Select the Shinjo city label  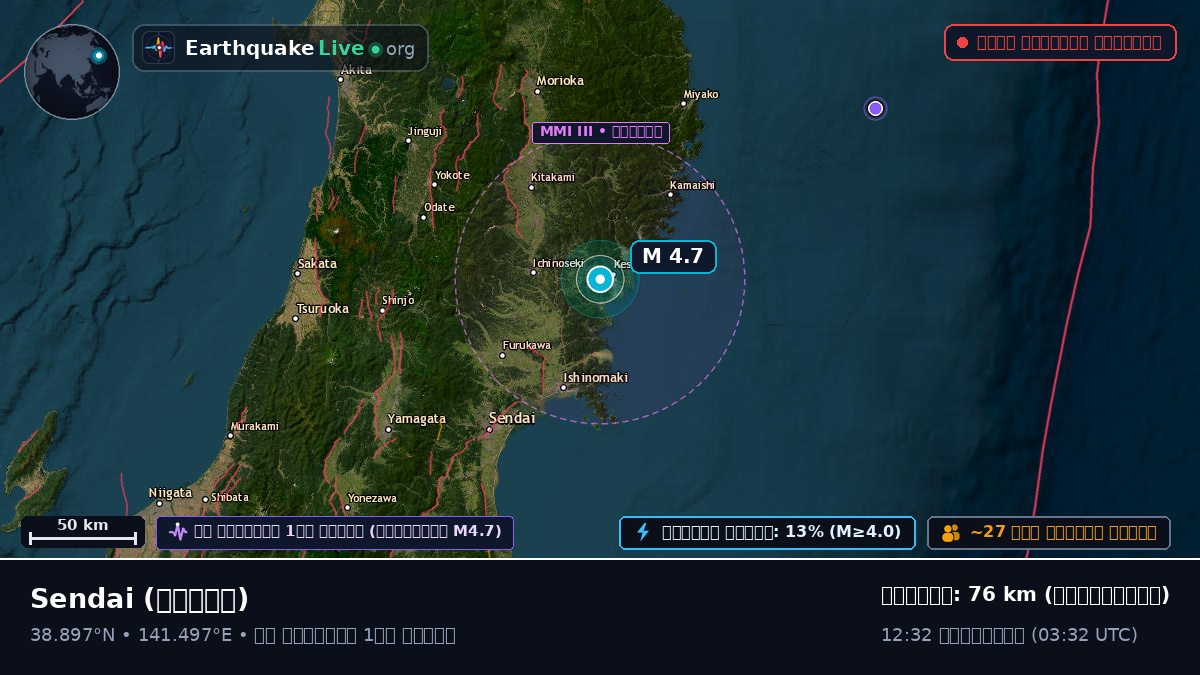397,300
